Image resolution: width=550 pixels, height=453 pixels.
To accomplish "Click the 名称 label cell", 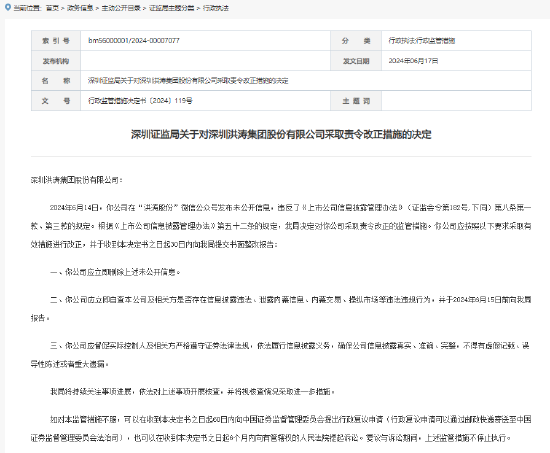I will point(56,81).
